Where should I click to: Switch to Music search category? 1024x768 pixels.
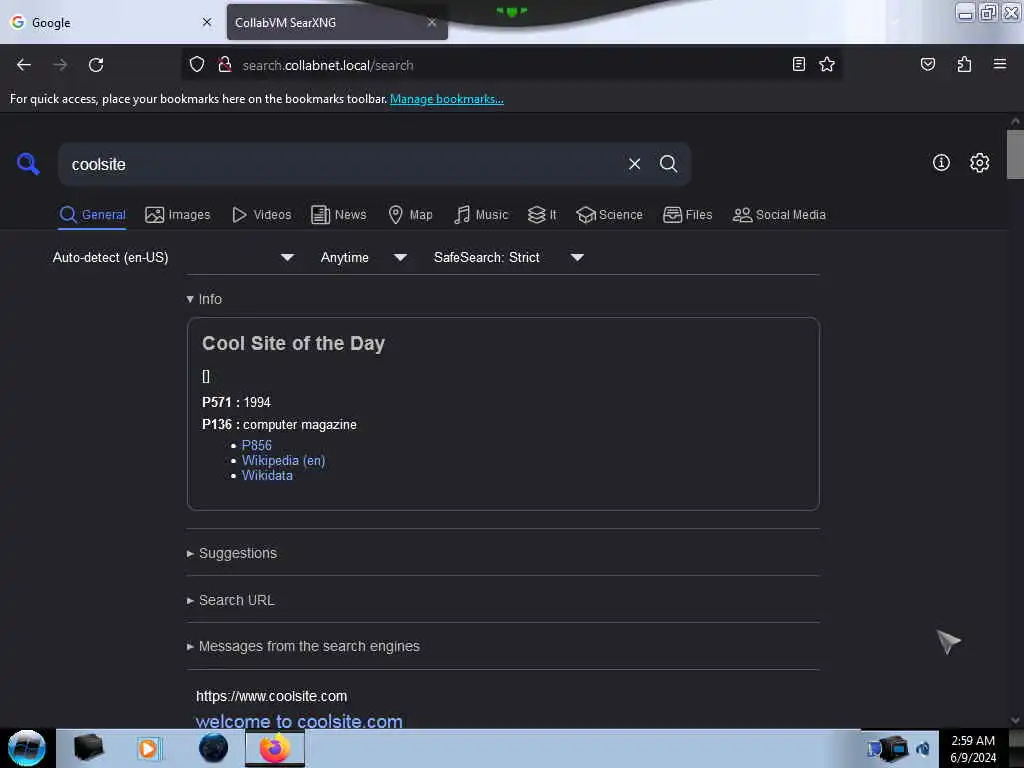[x=481, y=215]
